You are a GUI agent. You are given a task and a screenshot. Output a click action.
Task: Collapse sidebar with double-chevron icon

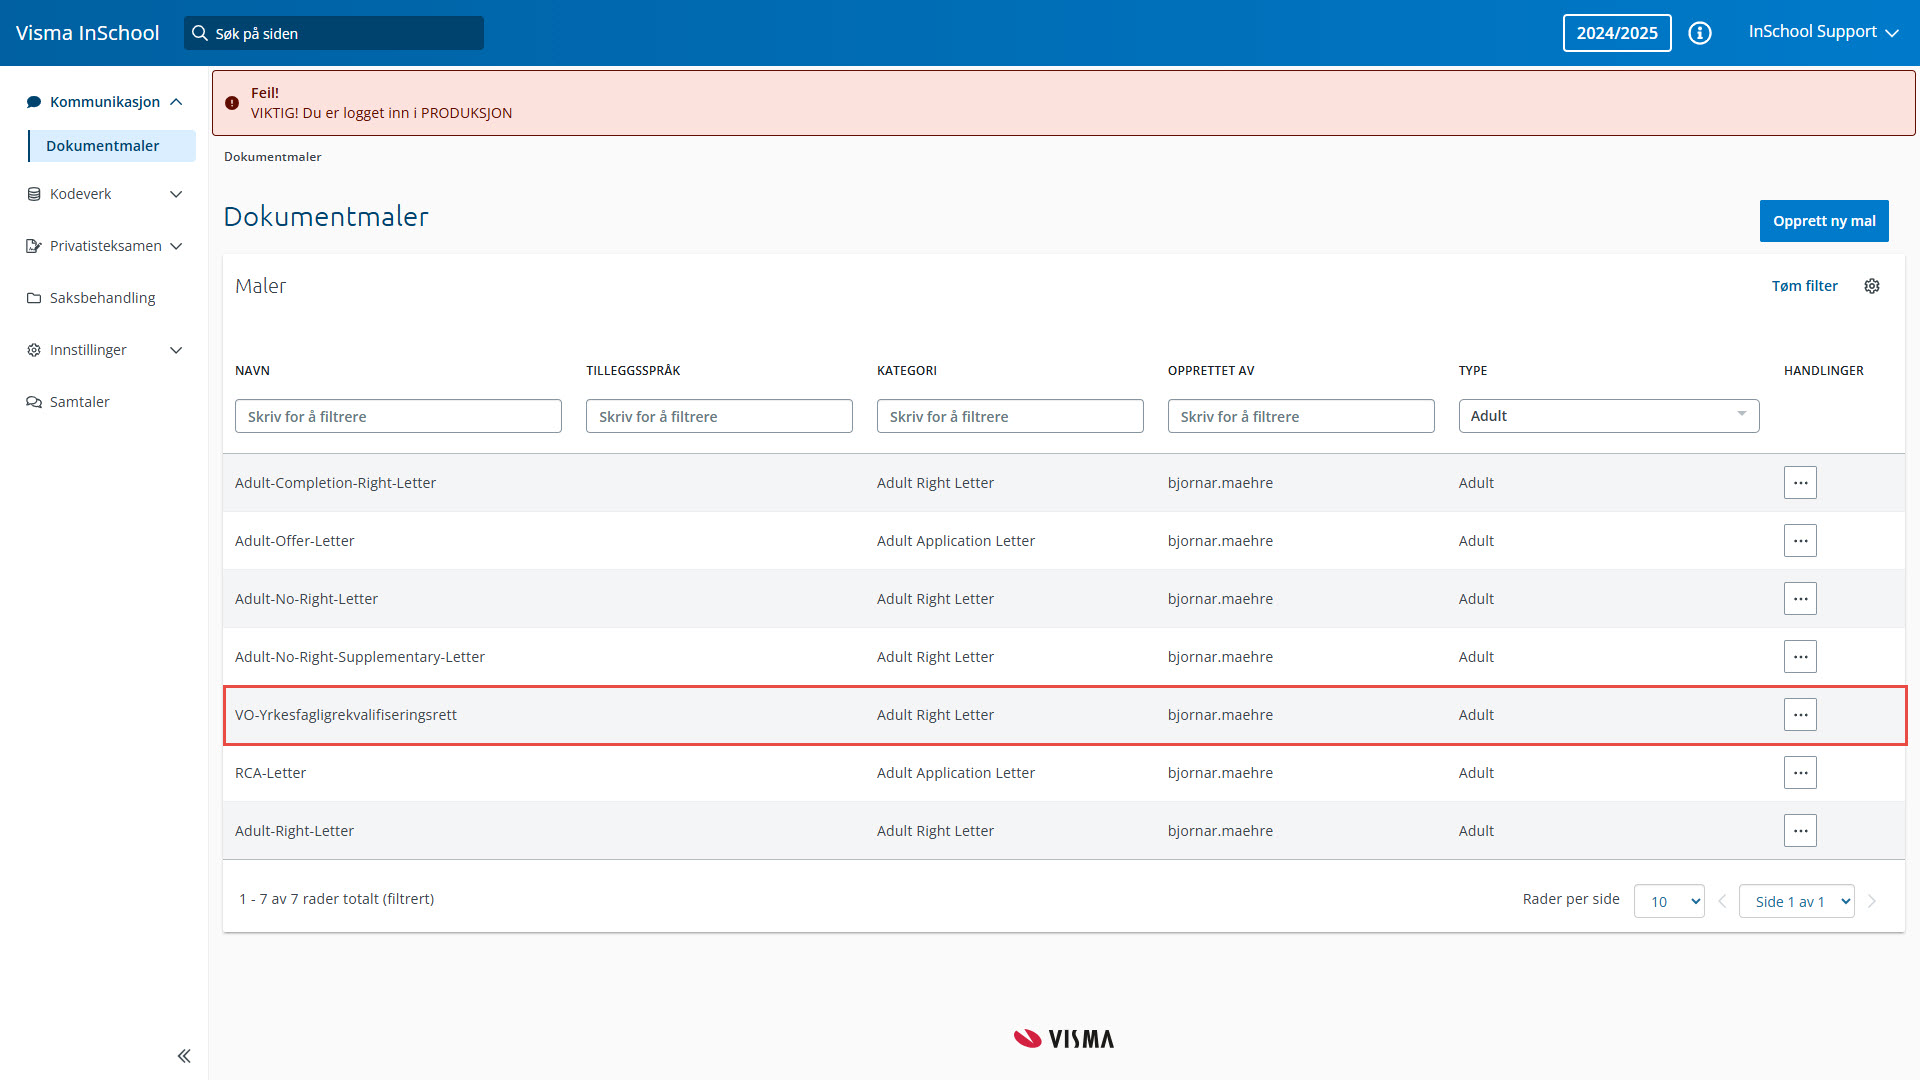click(x=184, y=1056)
